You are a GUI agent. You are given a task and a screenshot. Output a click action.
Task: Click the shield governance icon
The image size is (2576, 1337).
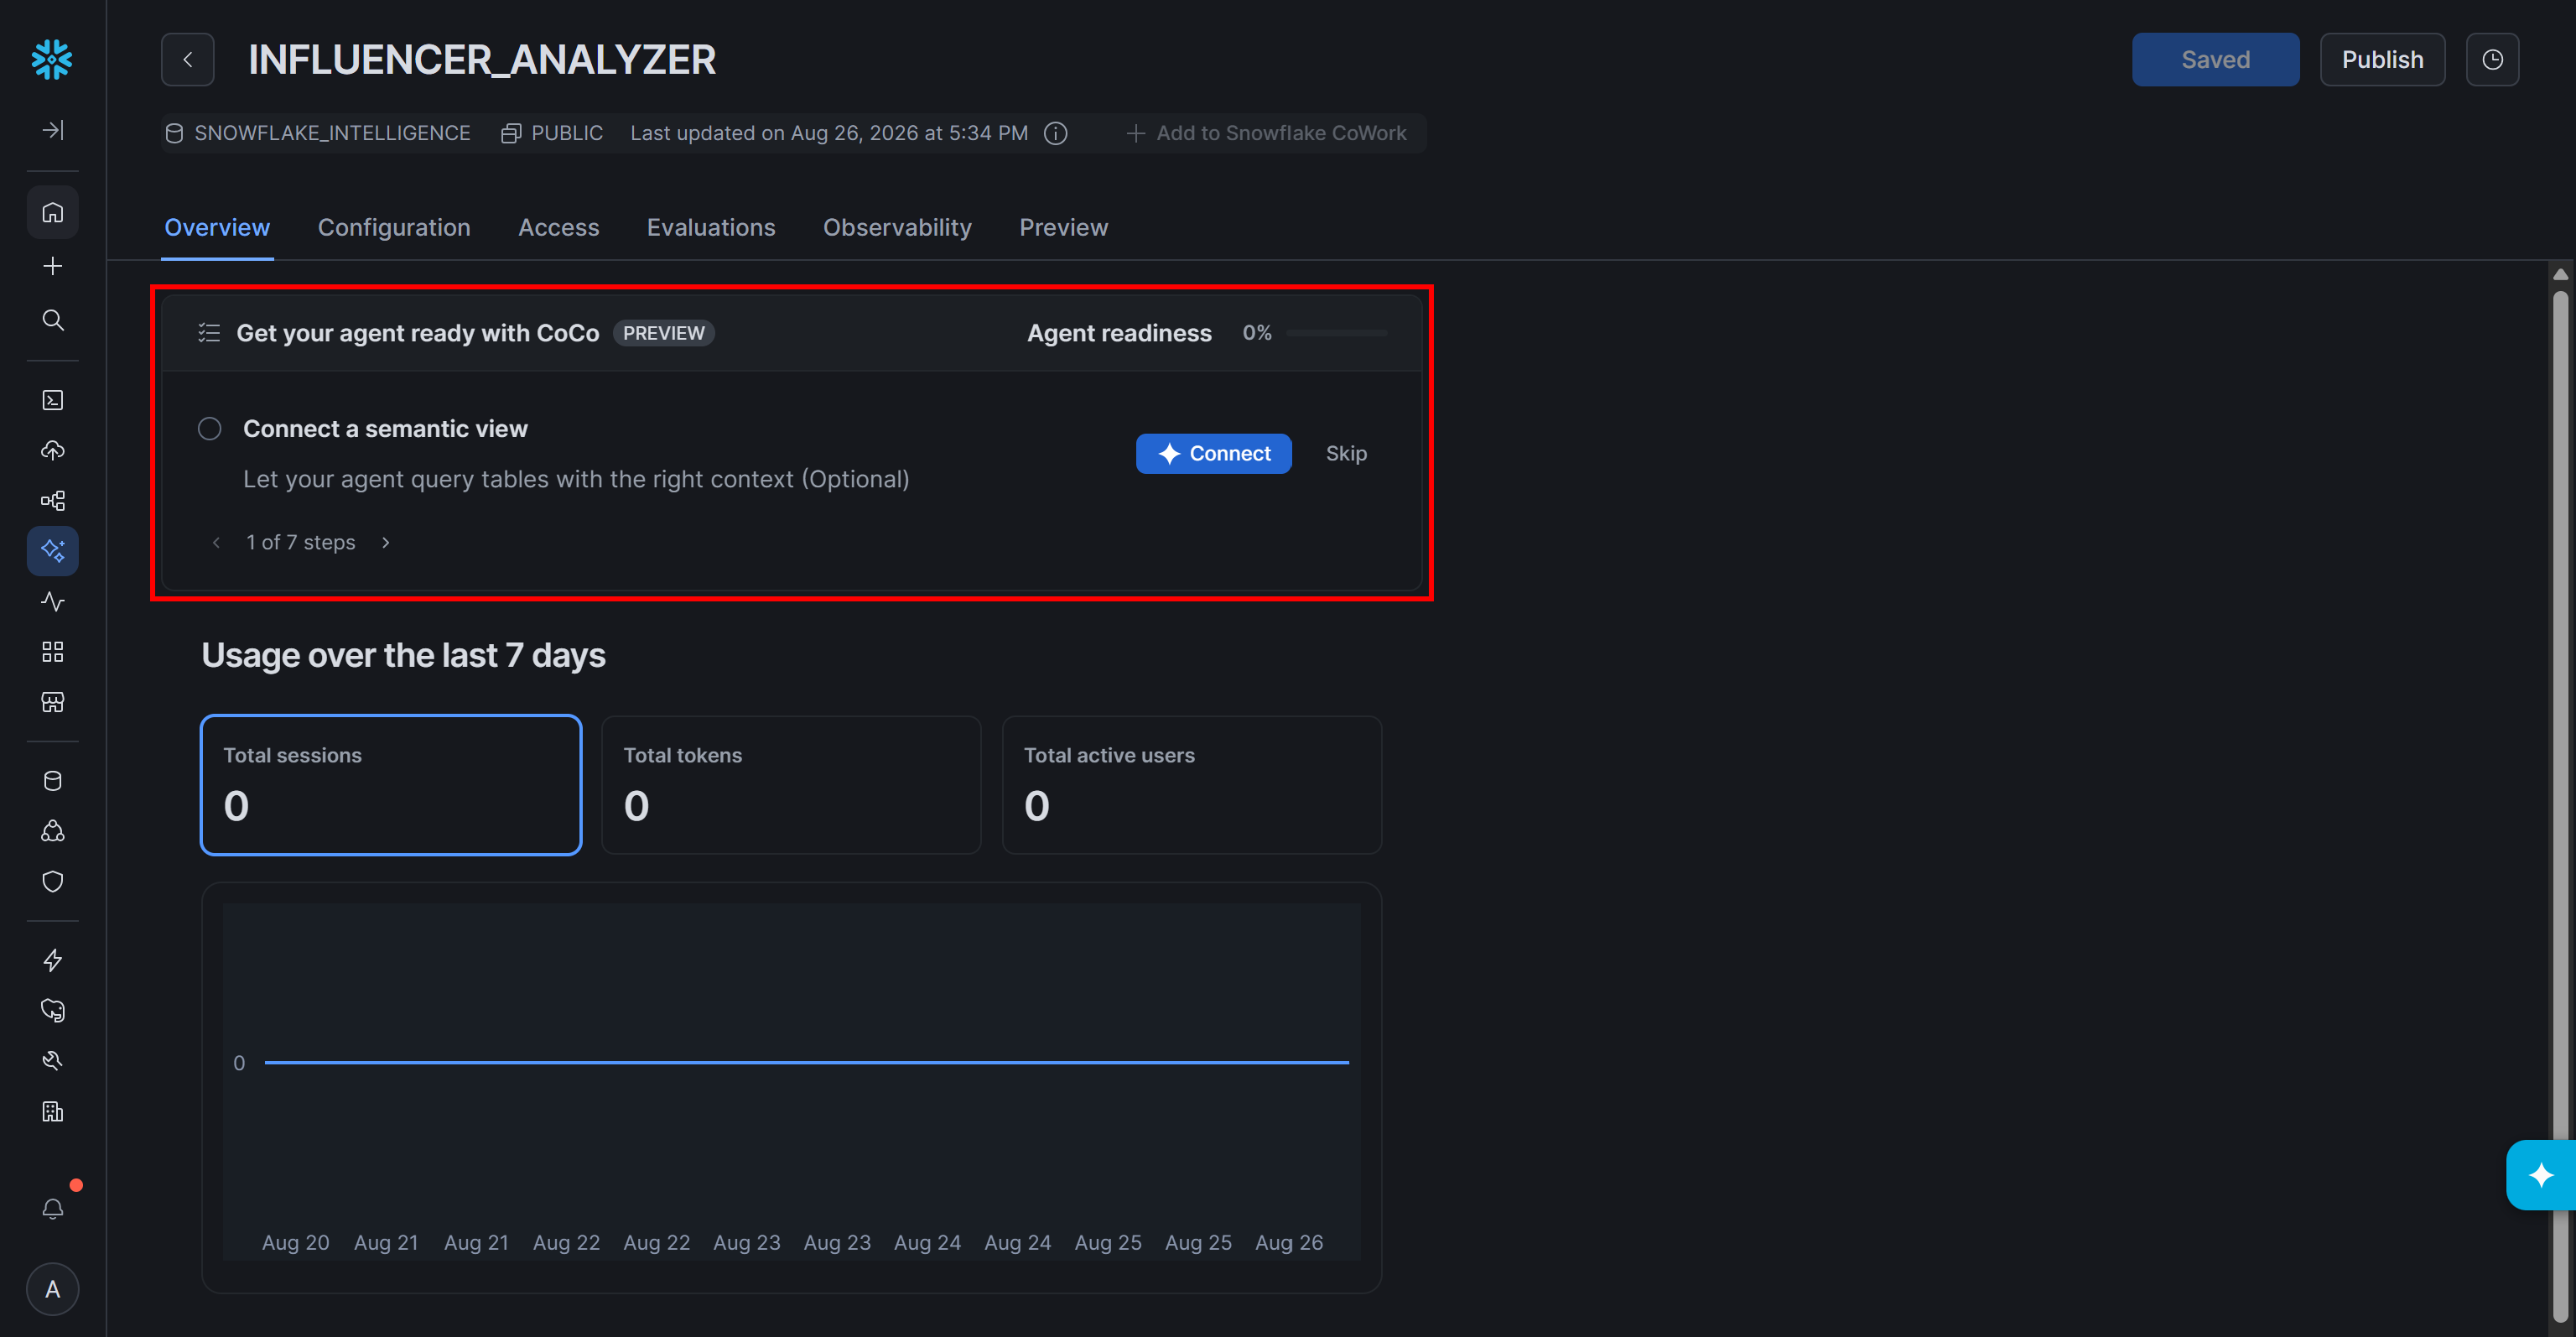[52, 881]
